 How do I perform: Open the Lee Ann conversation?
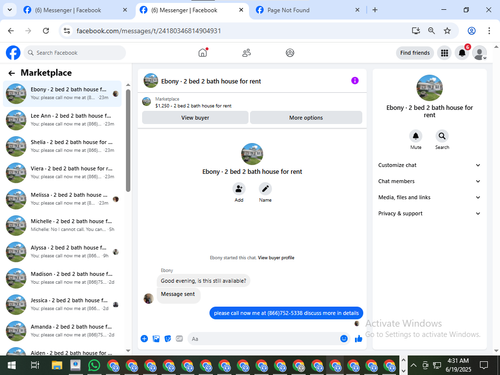point(62,120)
